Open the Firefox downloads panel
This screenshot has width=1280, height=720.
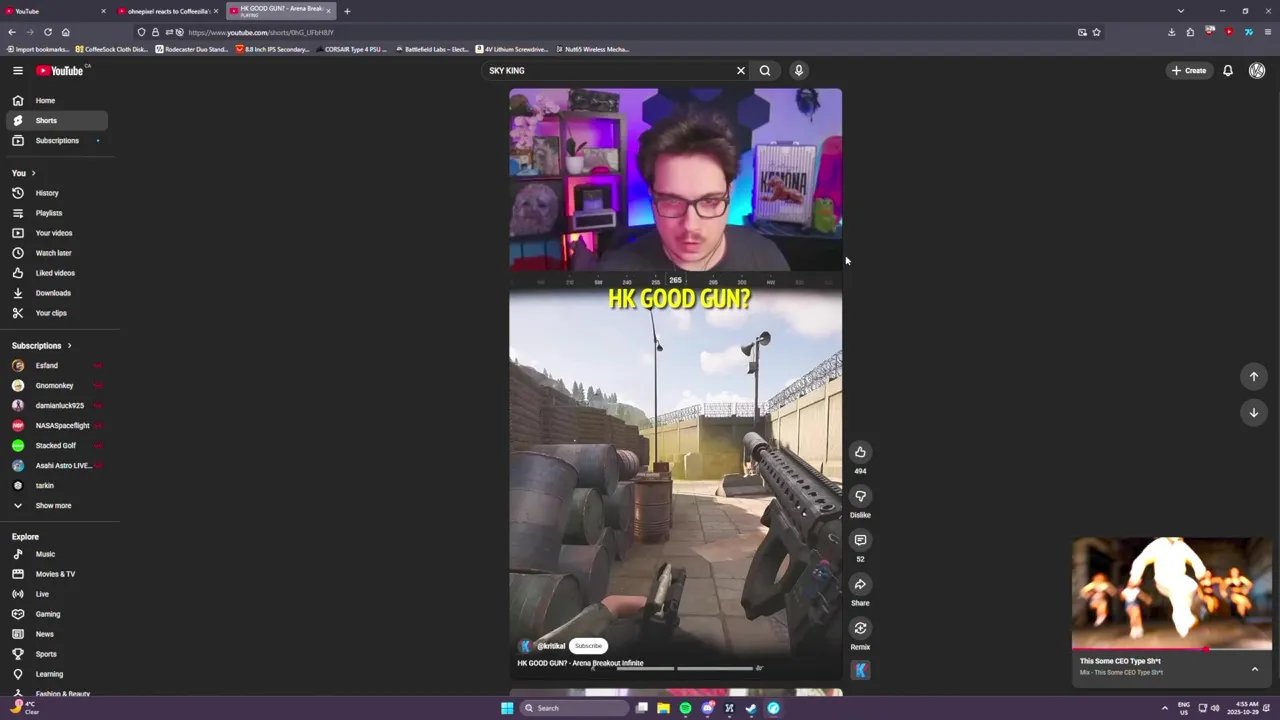click(1172, 32)
